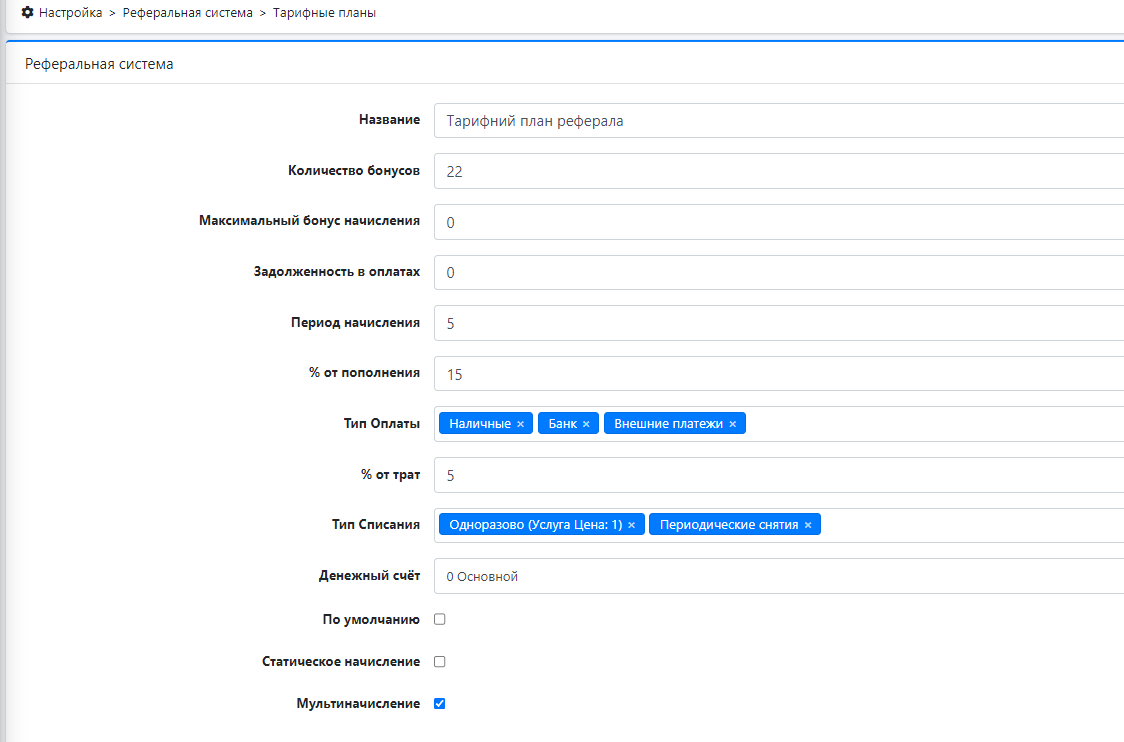
Task: Expand the Тип Списания multiselect field
Action: pyautogui.click(x=970, y=525)
